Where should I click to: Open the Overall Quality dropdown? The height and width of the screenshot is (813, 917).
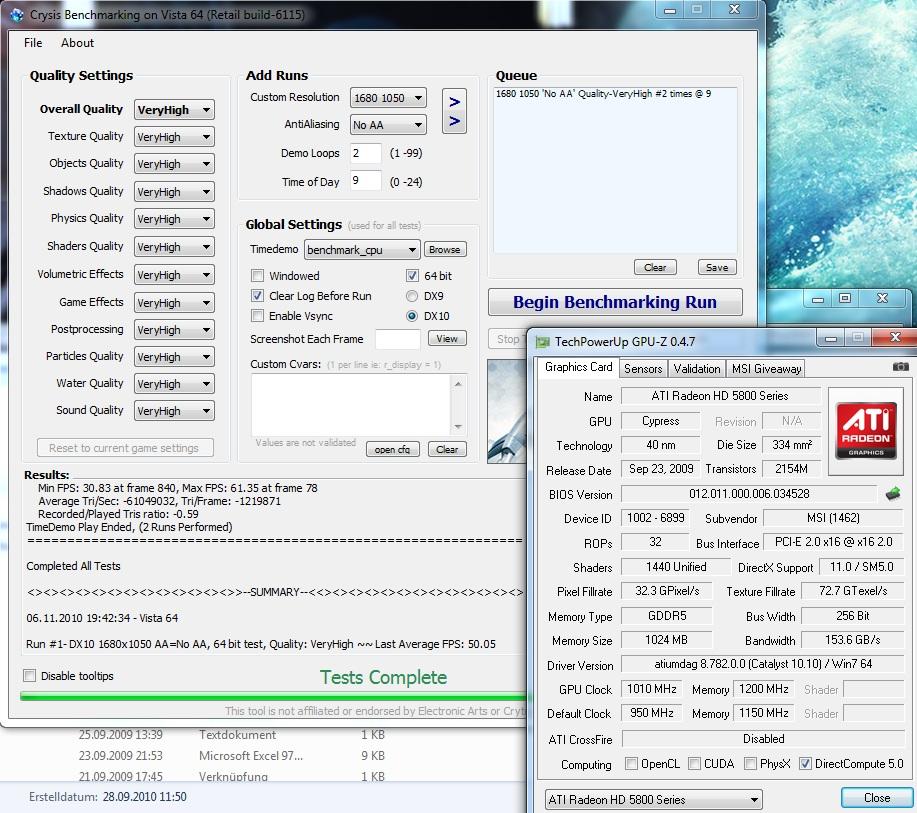coord(174,110)
